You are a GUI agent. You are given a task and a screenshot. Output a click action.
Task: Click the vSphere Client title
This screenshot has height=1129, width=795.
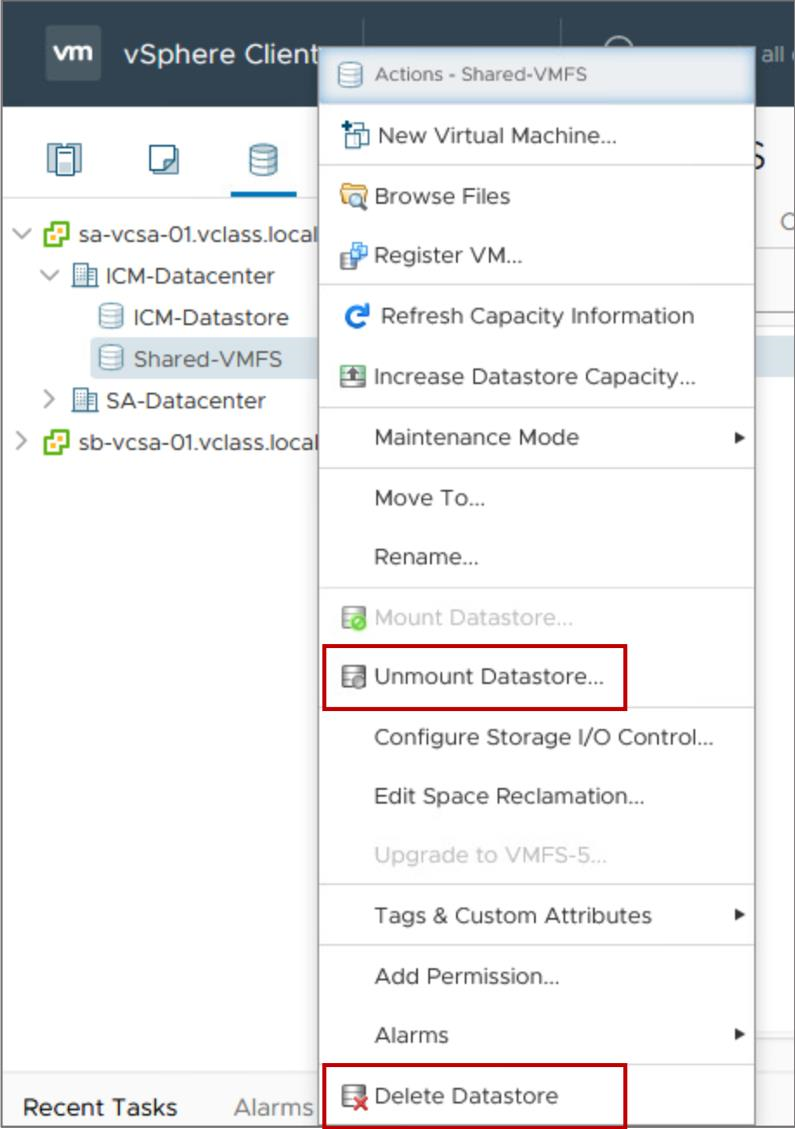220,54
